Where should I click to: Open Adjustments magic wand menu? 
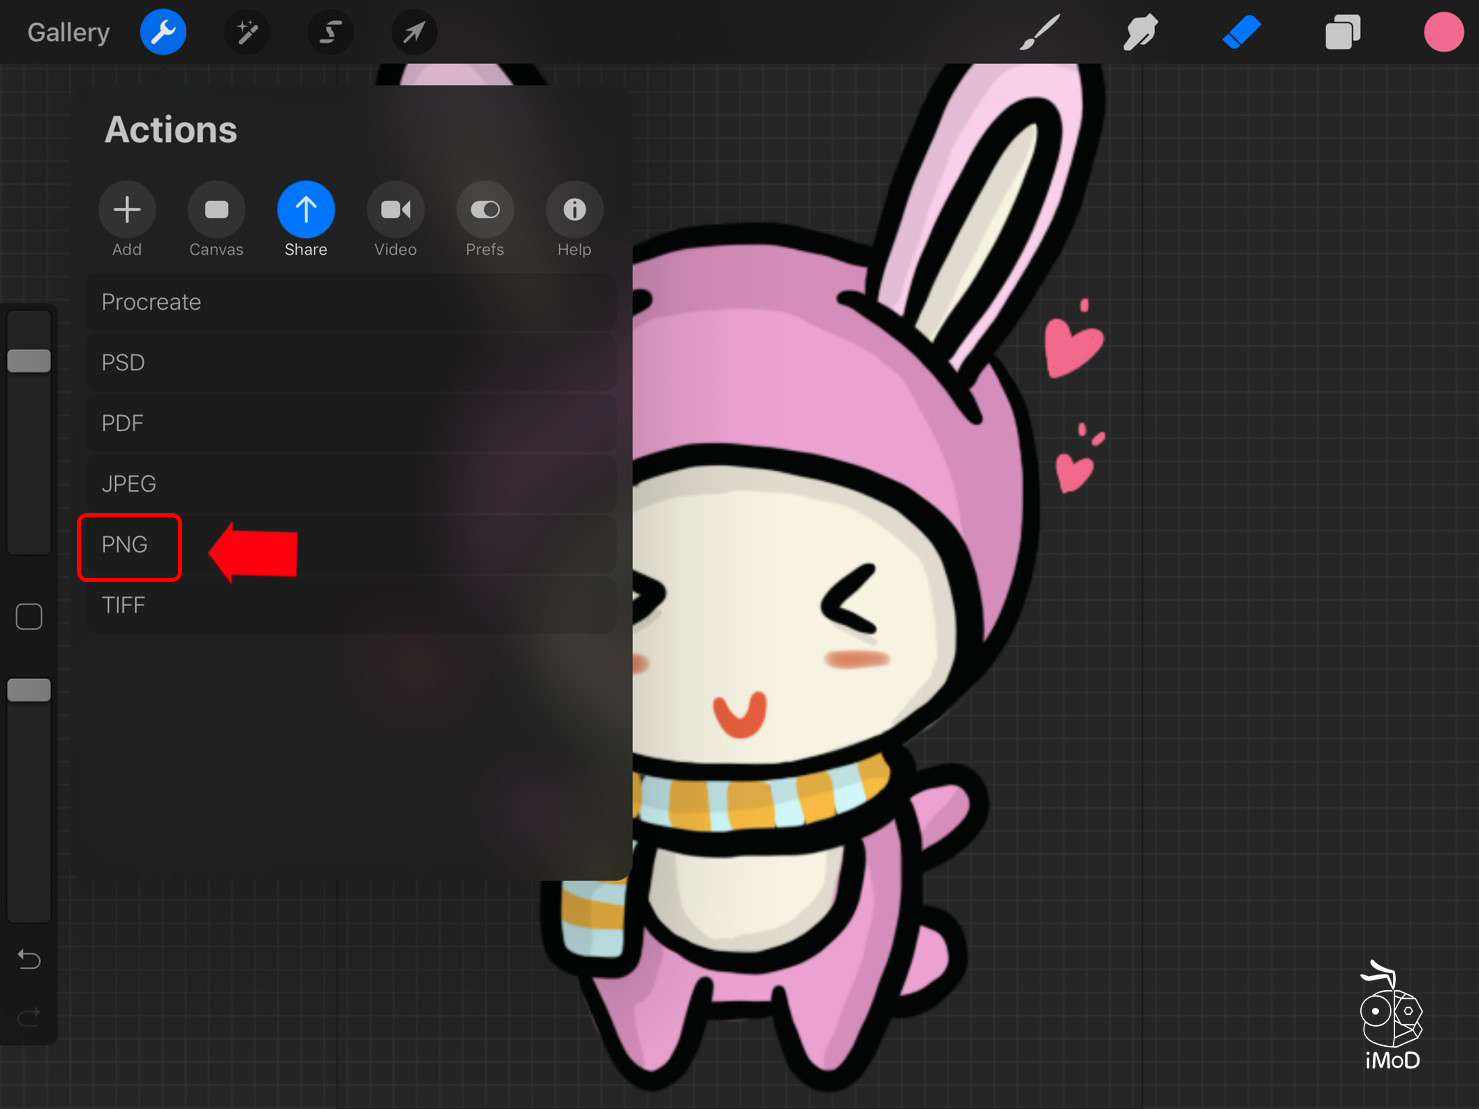(x=247, y=33)
